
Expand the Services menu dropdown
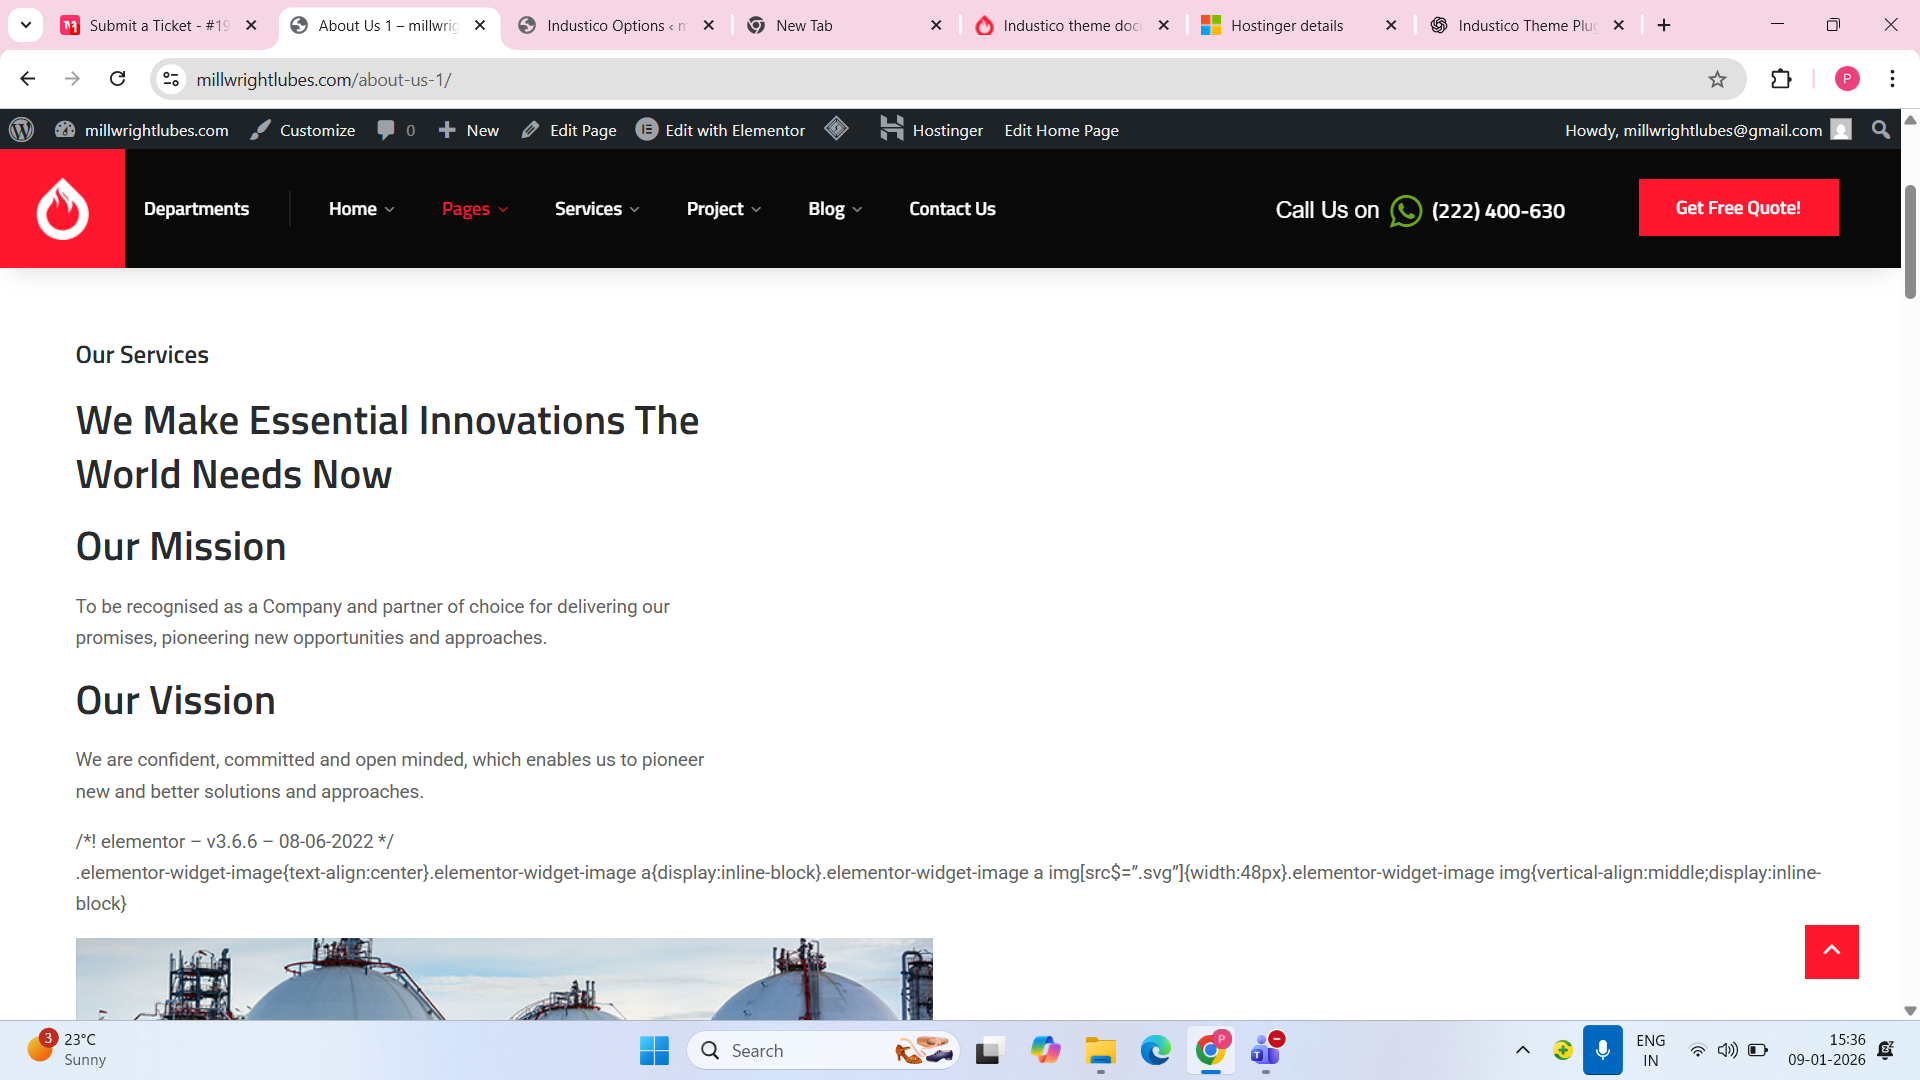[597, 209]
